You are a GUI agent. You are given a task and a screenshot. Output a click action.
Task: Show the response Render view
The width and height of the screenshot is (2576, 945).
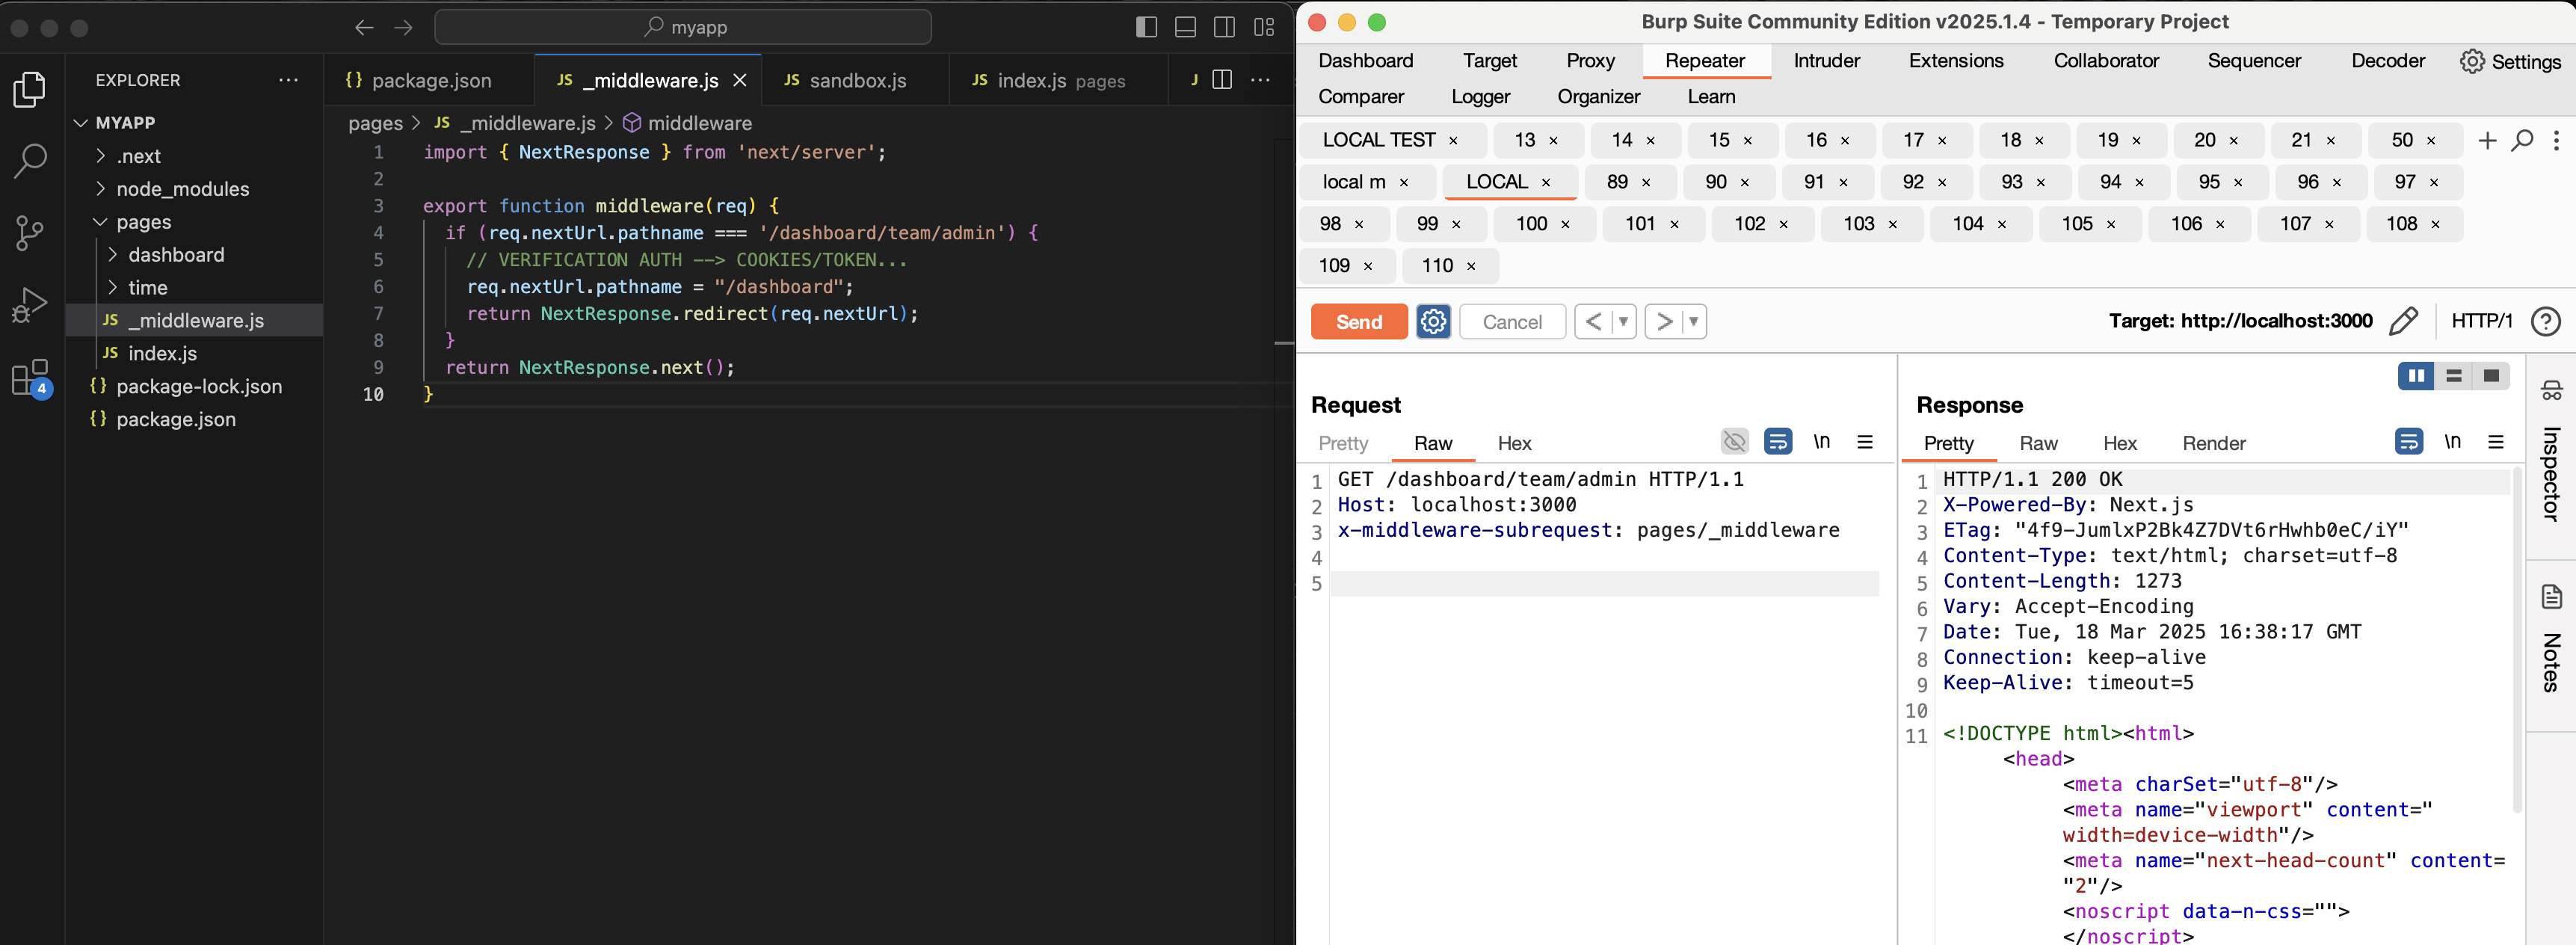point(2214,443)
